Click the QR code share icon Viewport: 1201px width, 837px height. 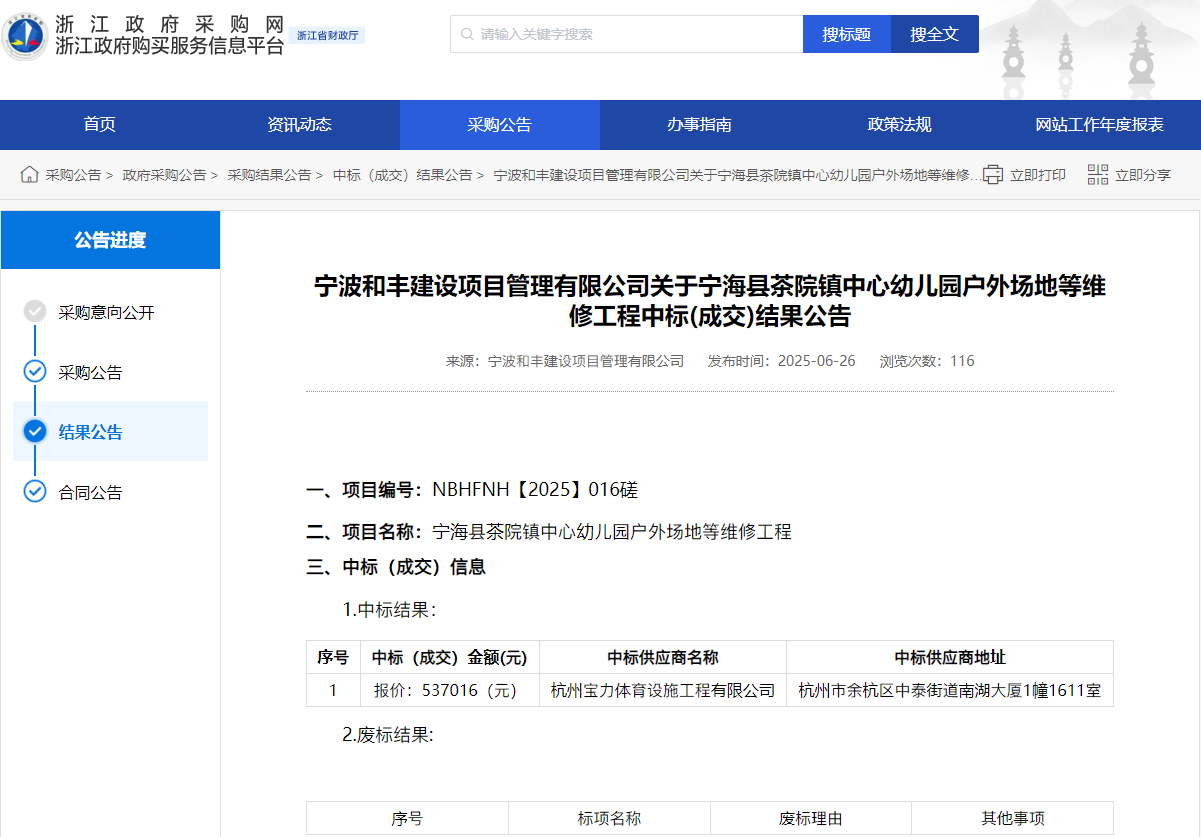1098,175
